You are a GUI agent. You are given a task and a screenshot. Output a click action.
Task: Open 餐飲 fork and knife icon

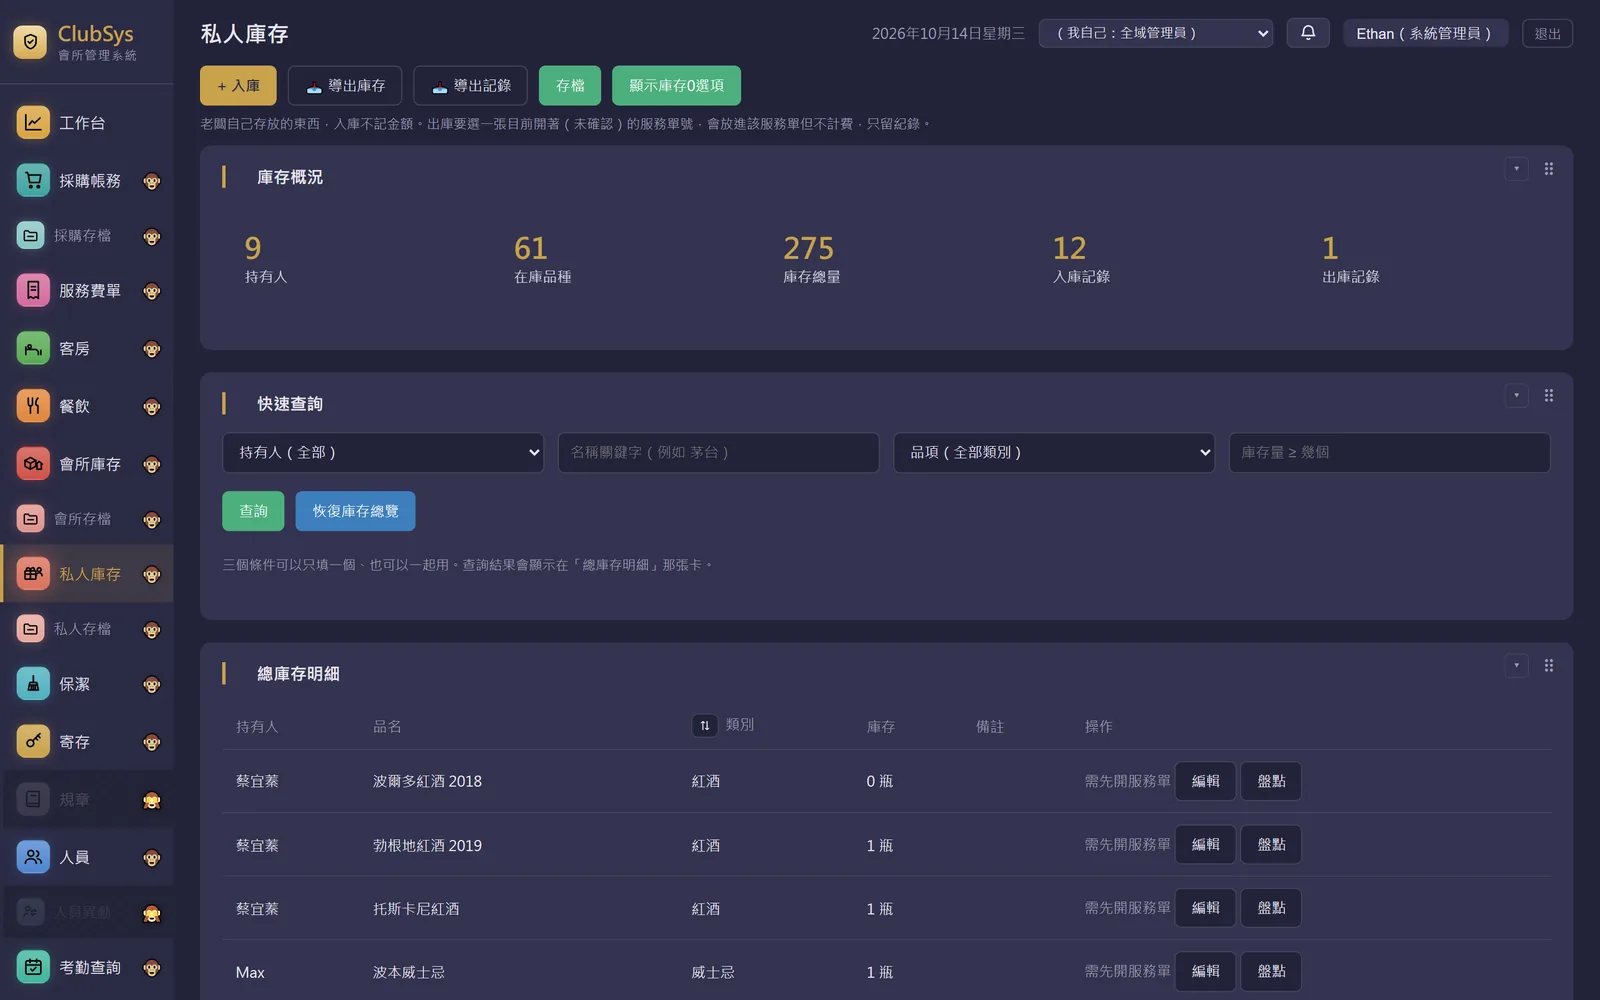33,406
